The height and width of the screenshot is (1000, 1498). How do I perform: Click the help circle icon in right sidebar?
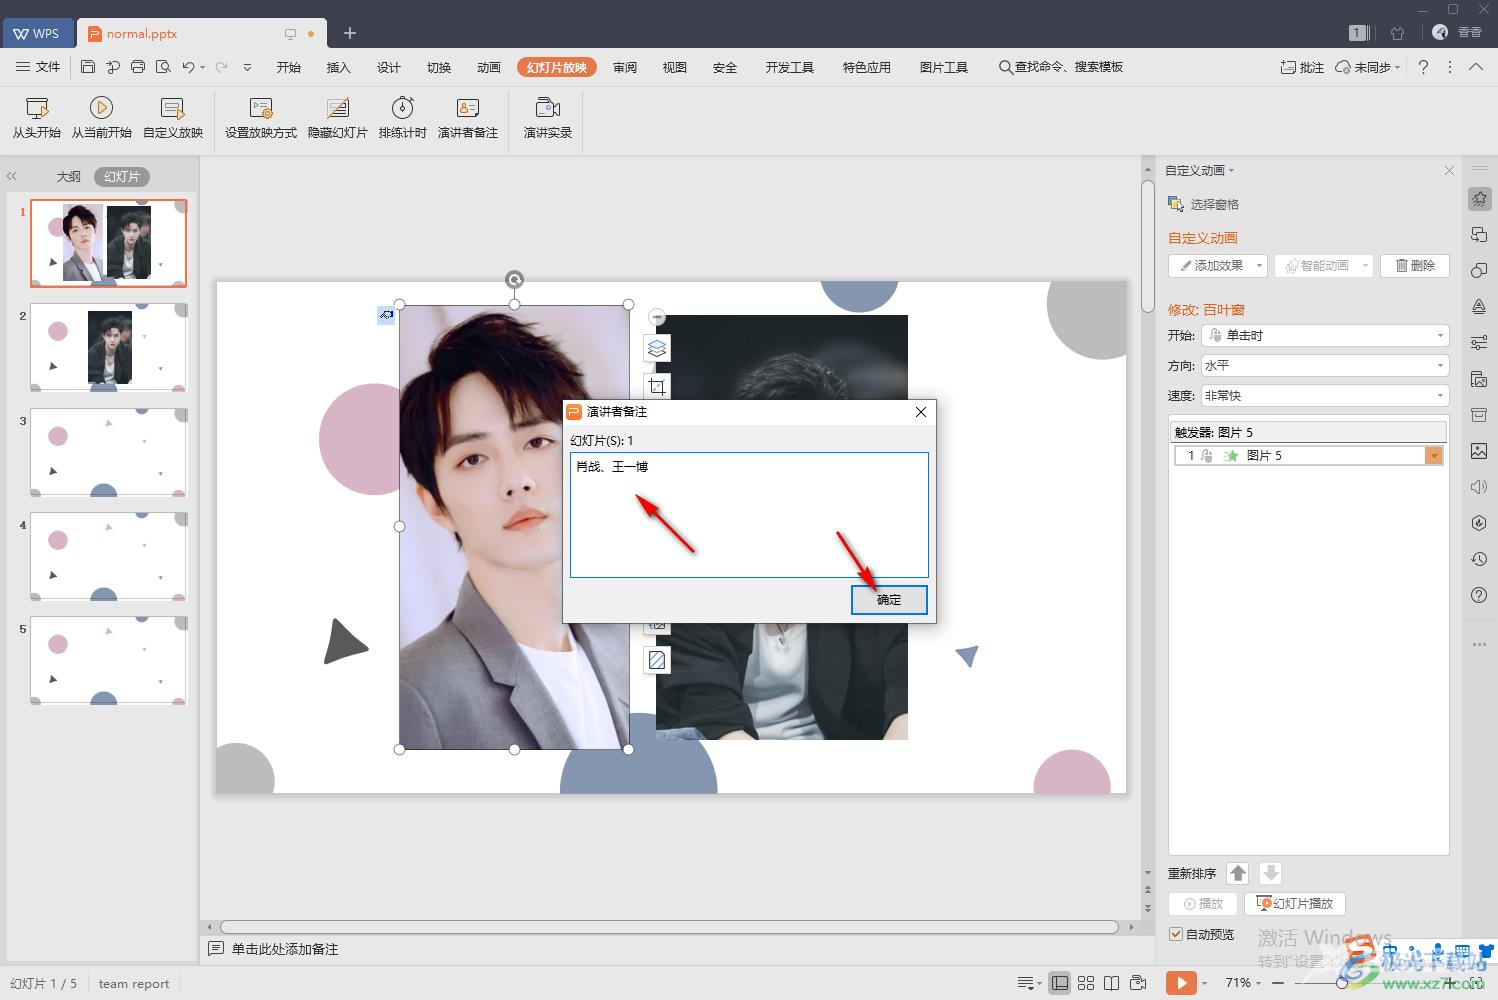1479,595
